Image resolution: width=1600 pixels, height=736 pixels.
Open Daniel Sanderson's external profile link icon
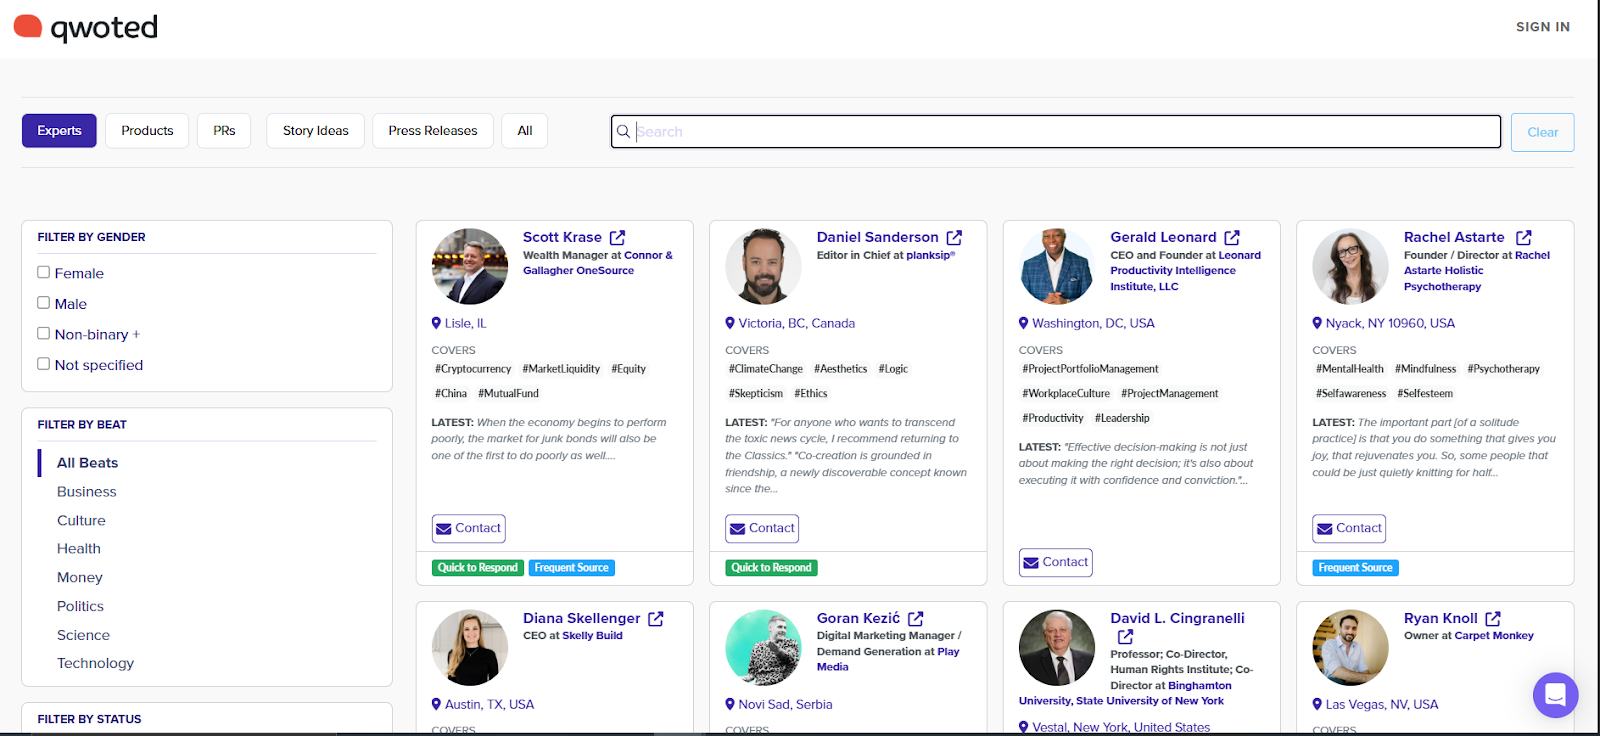(x=955, y=238)
